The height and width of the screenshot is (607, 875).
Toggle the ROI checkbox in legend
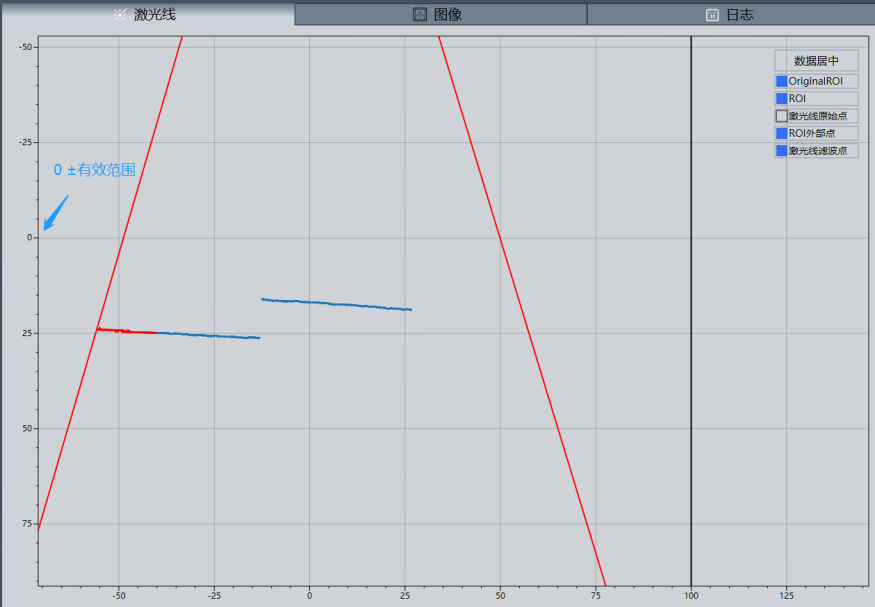point(782,99)
